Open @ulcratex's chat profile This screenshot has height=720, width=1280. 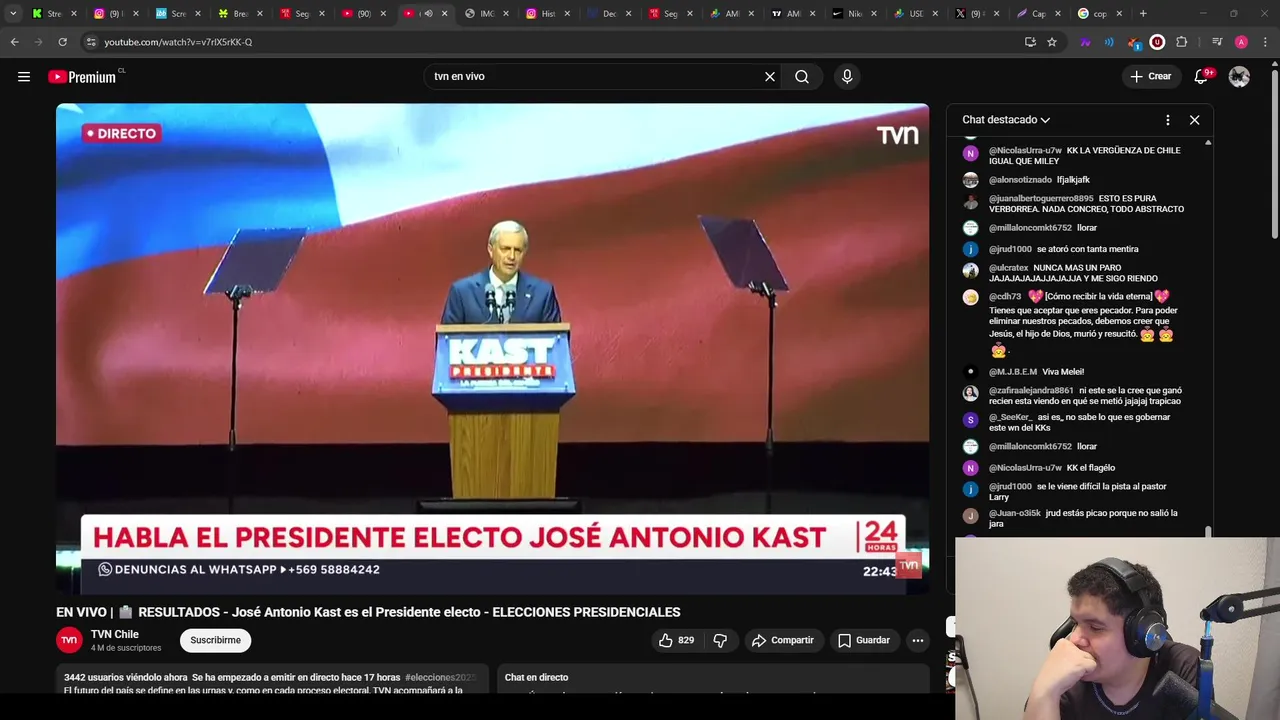[1008, 268]
